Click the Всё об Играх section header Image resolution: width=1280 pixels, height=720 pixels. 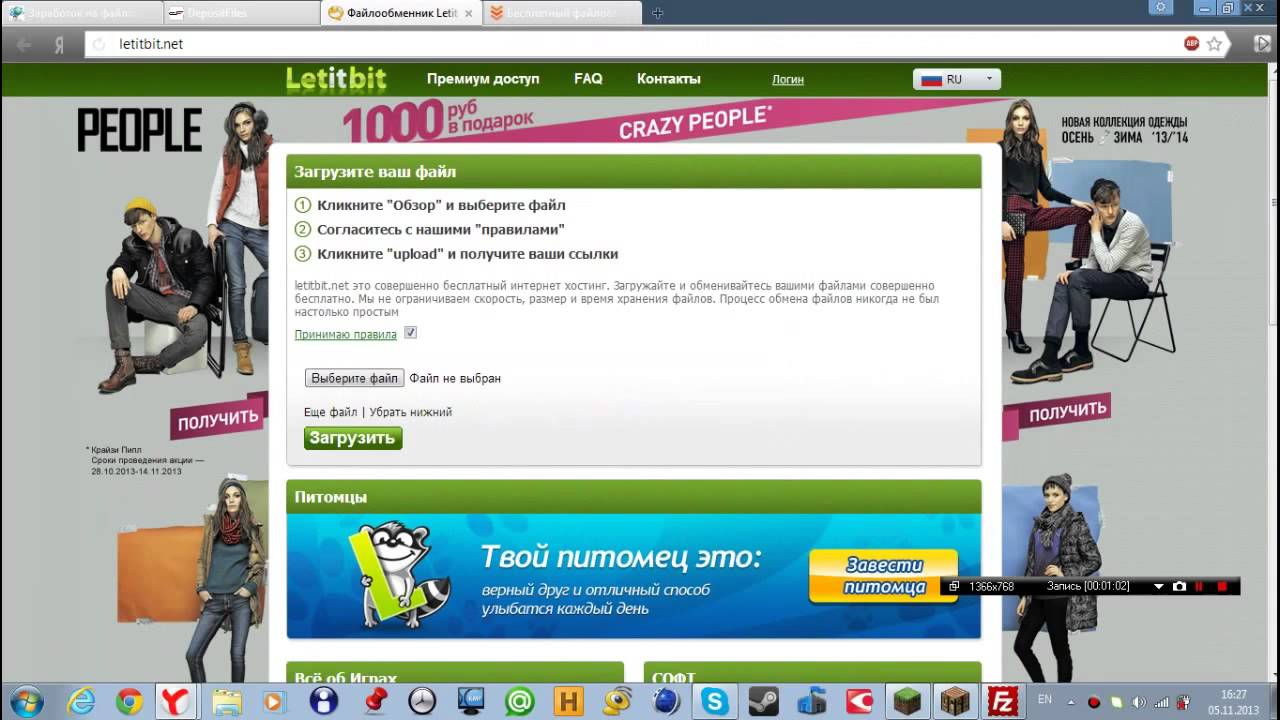pyautogui.click(x=455, y=673)
